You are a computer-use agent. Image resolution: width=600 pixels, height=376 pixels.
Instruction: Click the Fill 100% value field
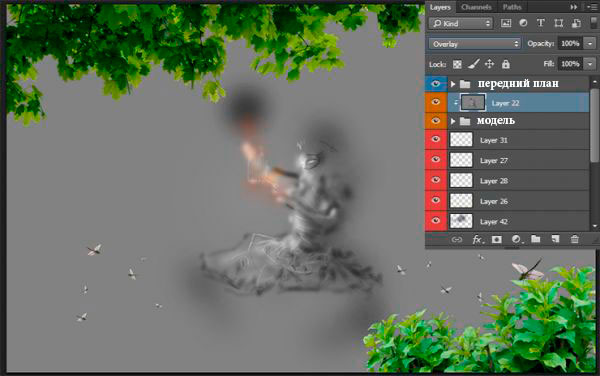pos(570,64)
